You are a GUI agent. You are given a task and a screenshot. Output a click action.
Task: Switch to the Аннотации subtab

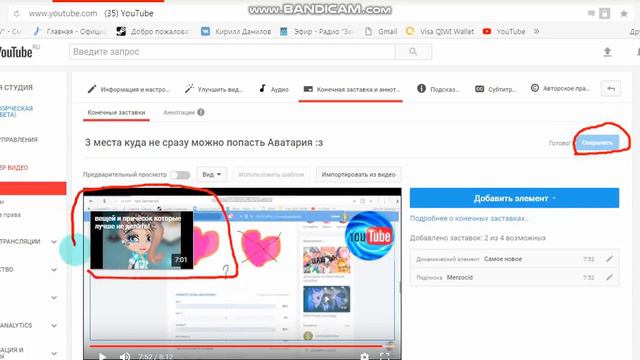coord(179,112)
